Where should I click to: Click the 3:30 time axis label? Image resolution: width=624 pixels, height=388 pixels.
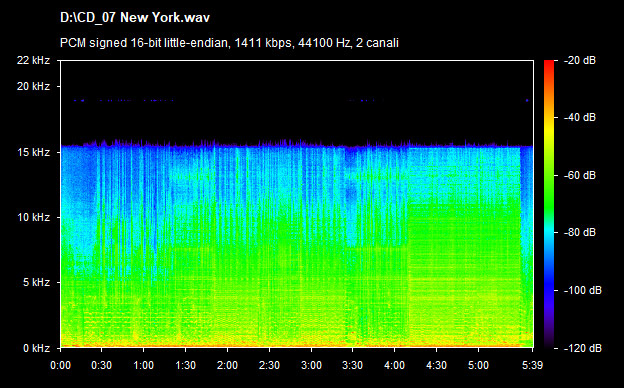click(x=353, y=365)
